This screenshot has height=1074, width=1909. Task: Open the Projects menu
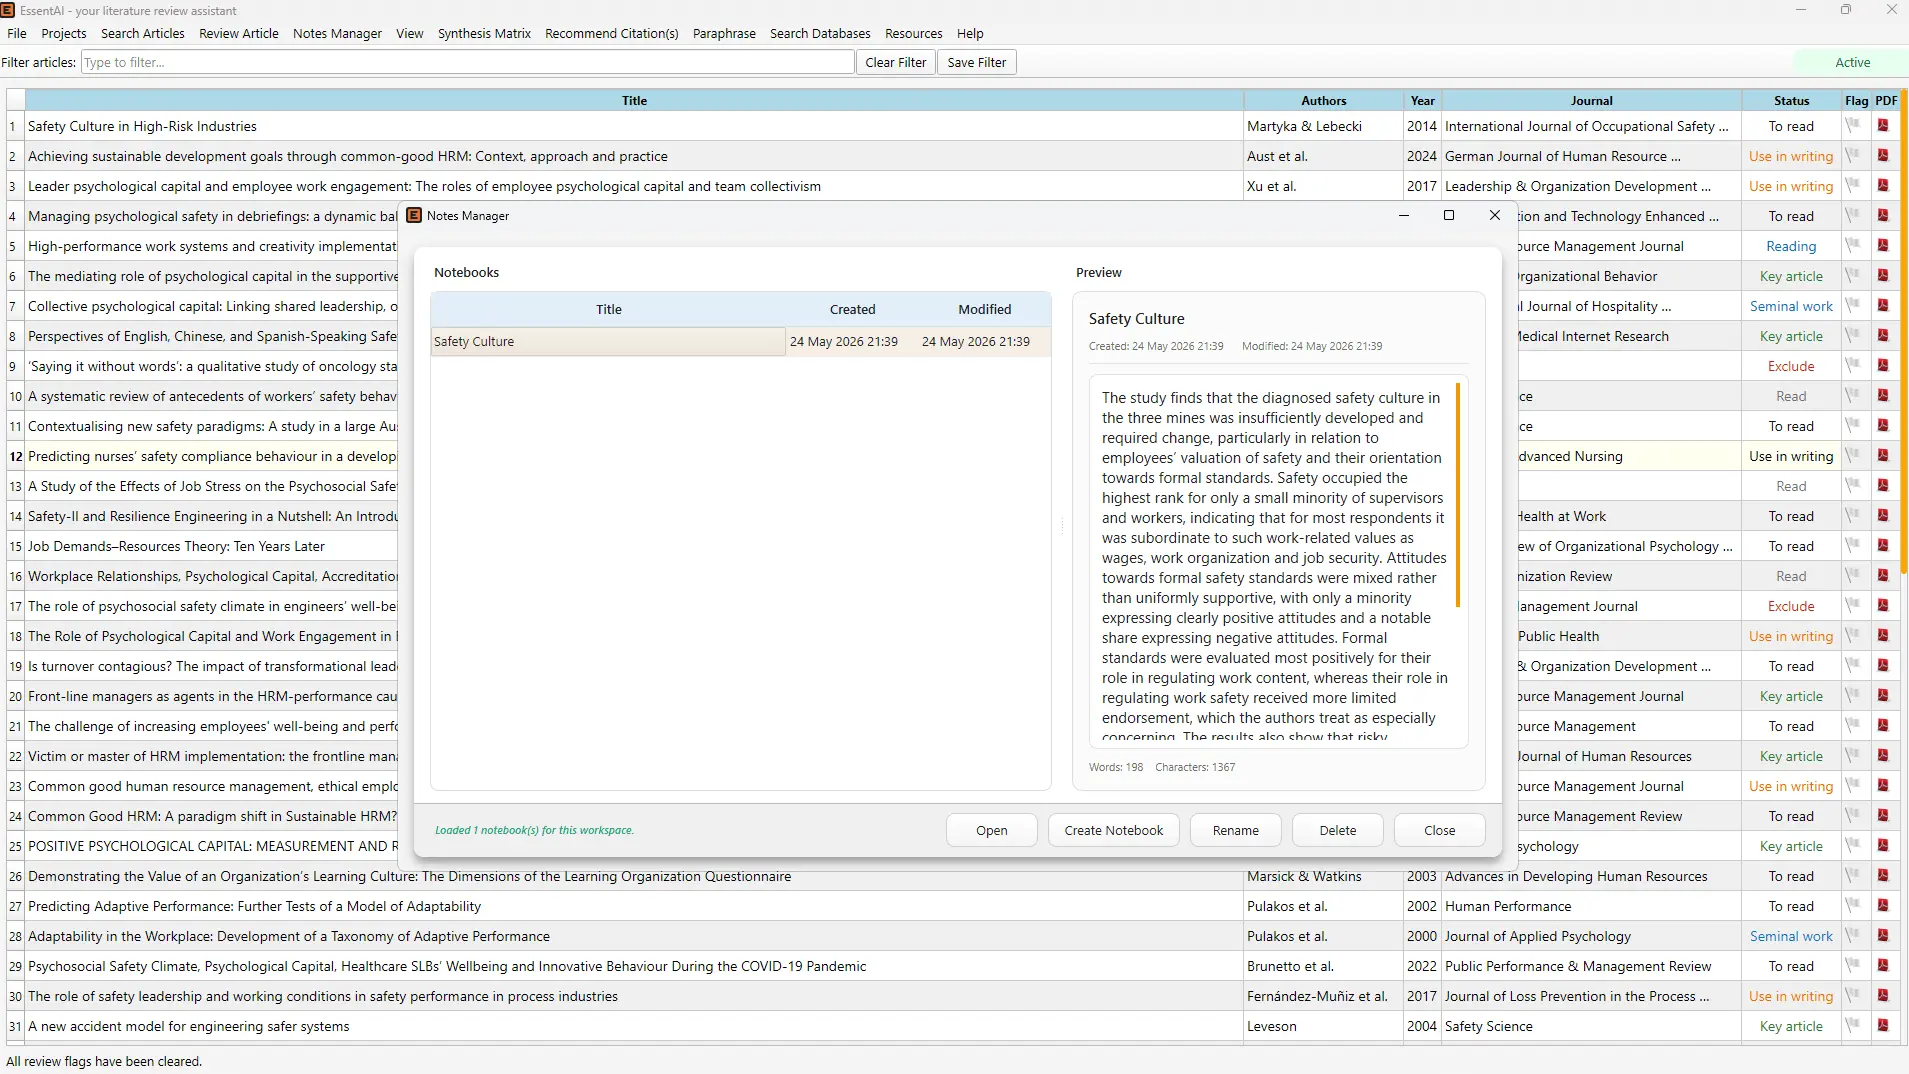click(x=64, y=33)
